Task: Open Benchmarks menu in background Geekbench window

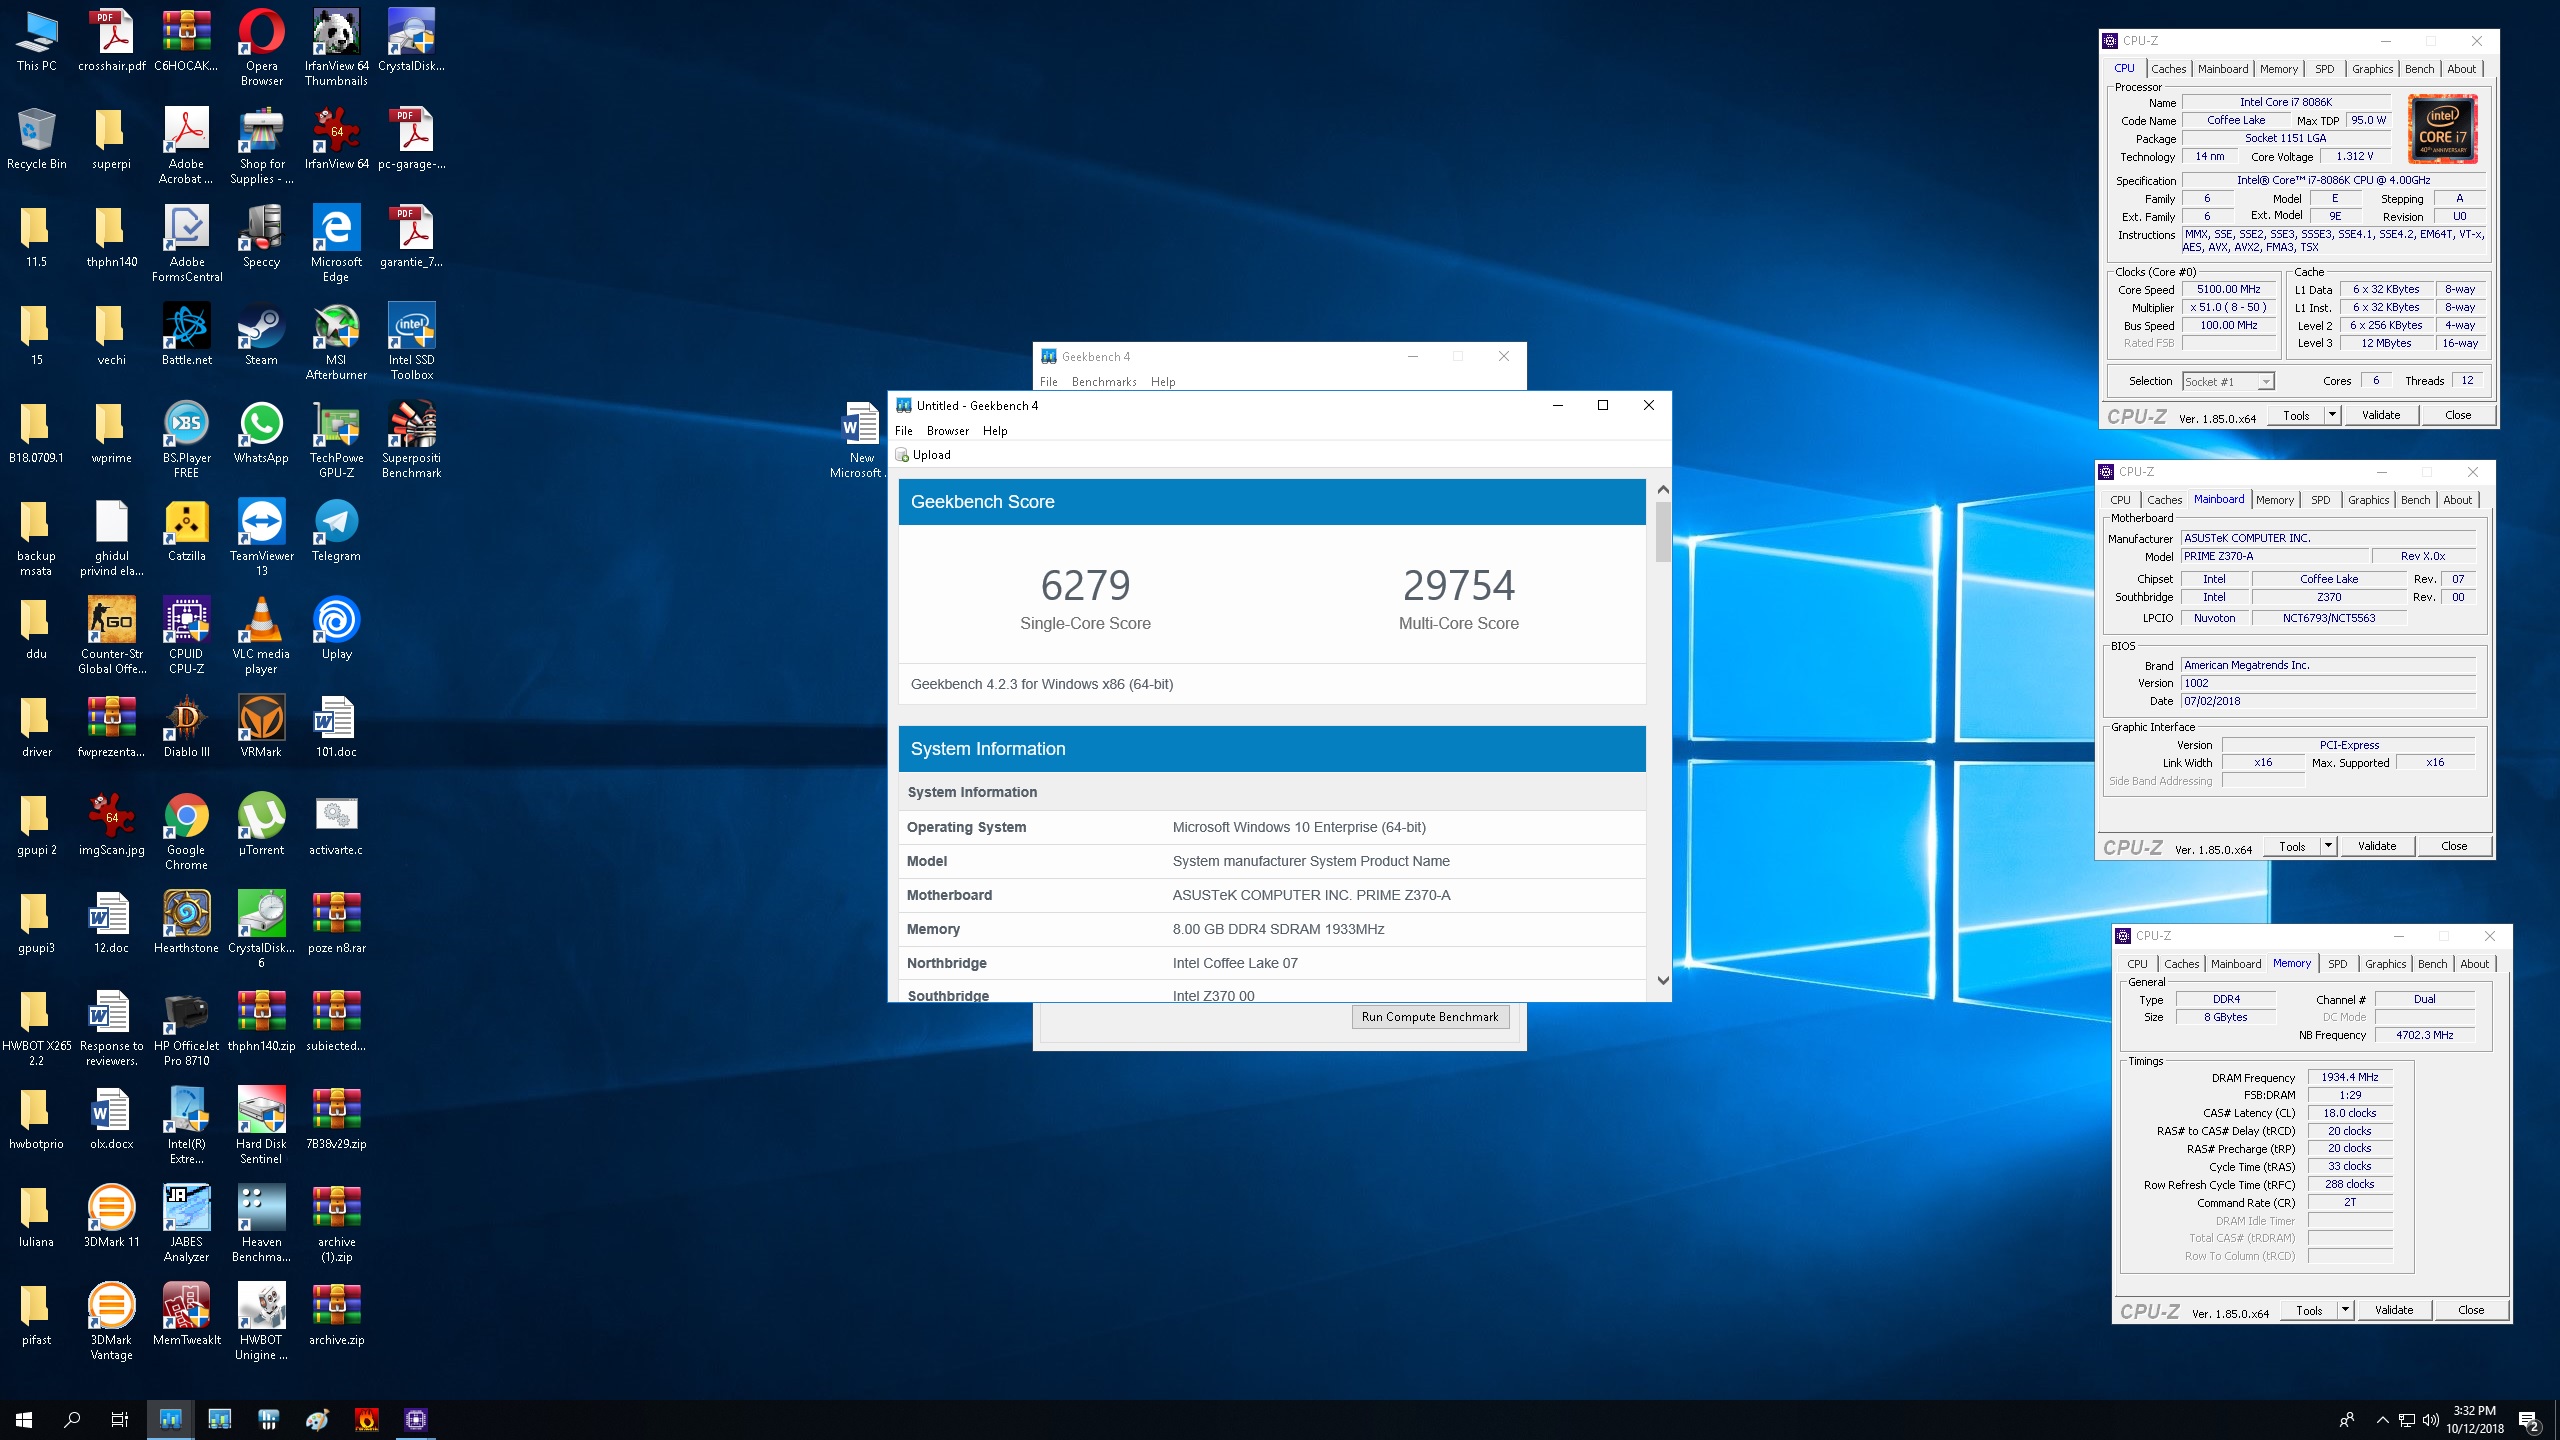Action: point(1103,382)
